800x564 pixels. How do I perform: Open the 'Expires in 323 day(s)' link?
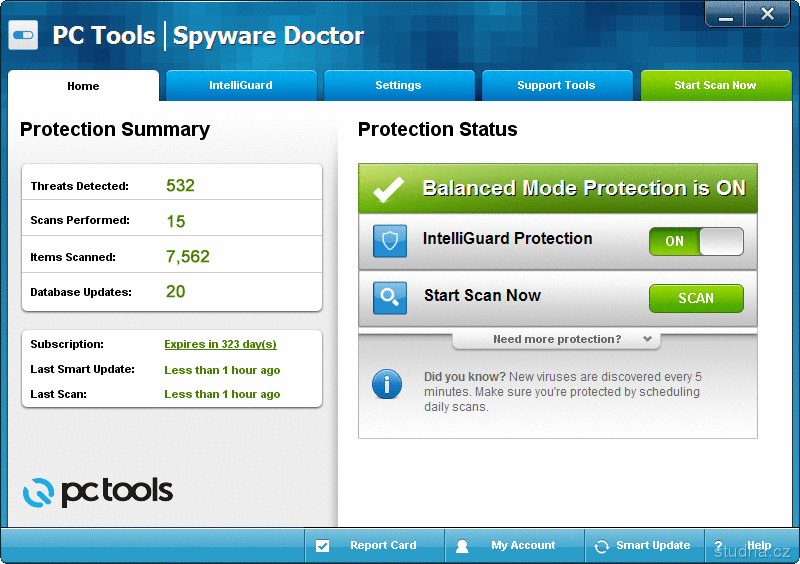click(220, 344)
